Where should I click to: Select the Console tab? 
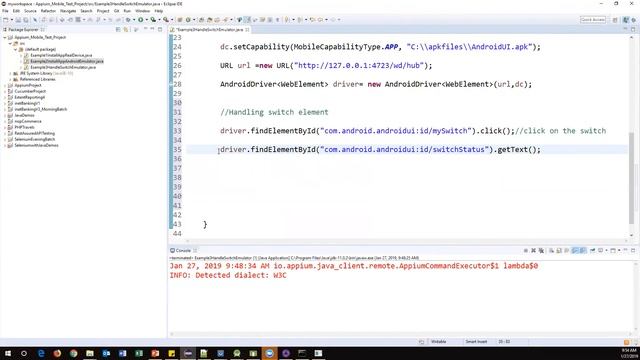(183, 250)
